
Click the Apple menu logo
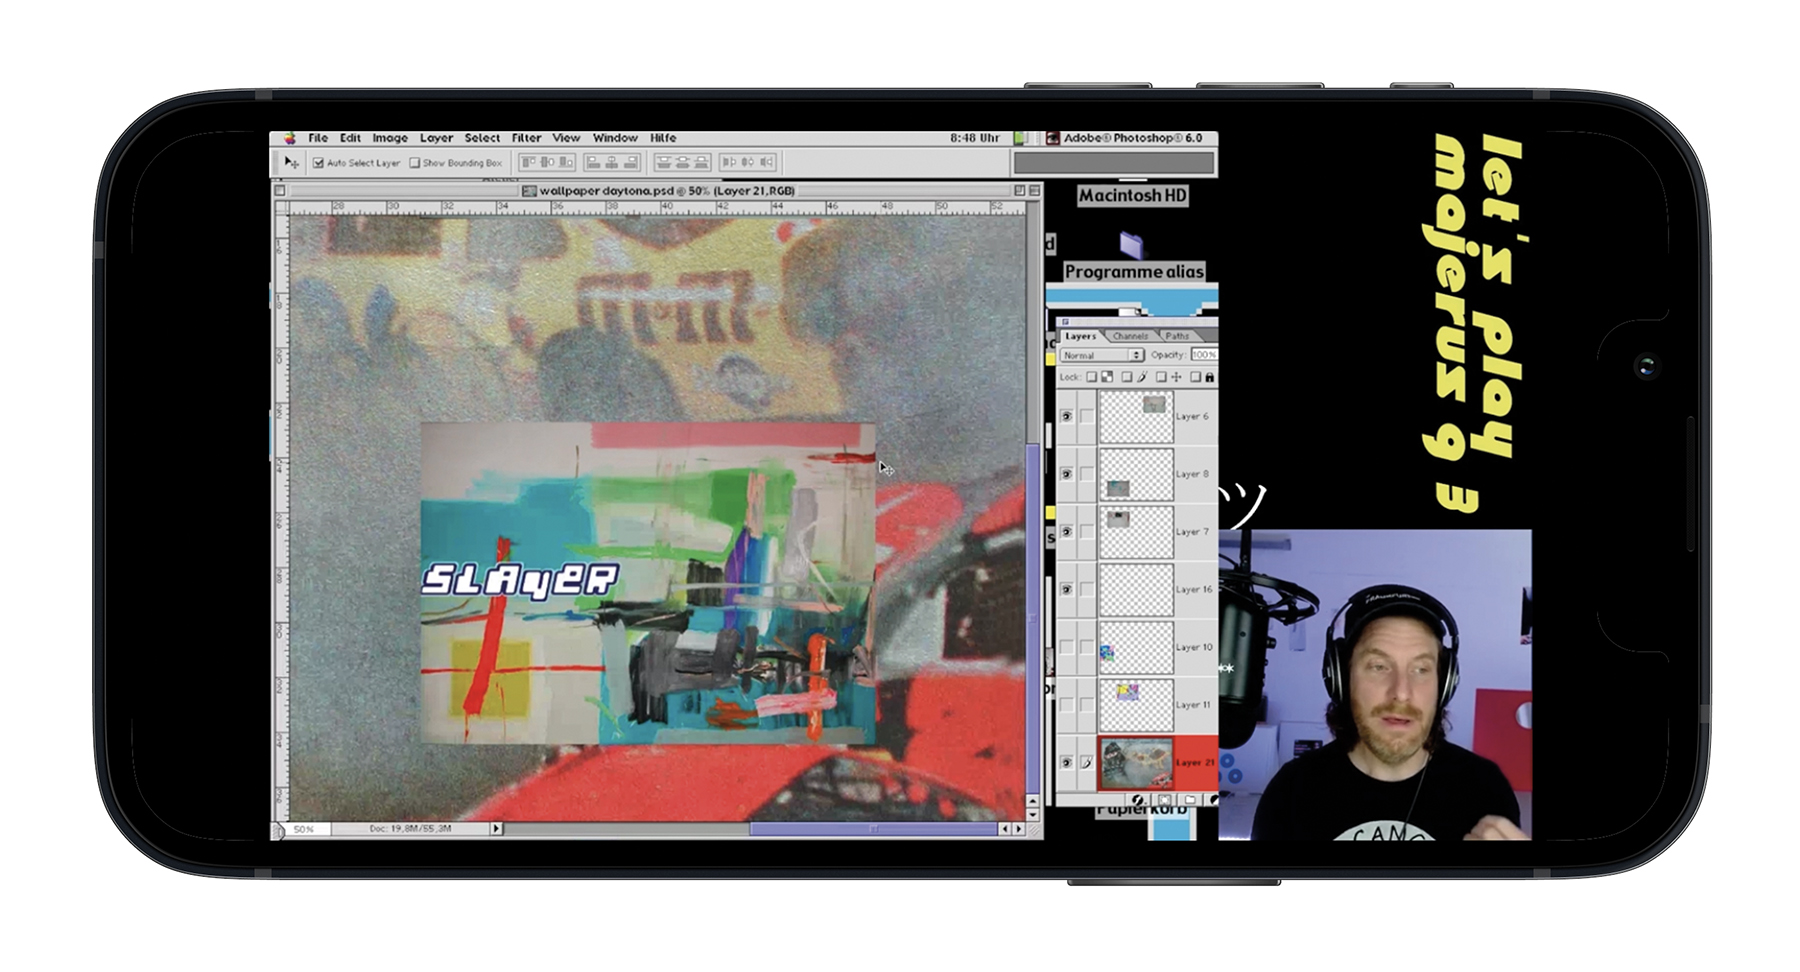tap(289, 138)
